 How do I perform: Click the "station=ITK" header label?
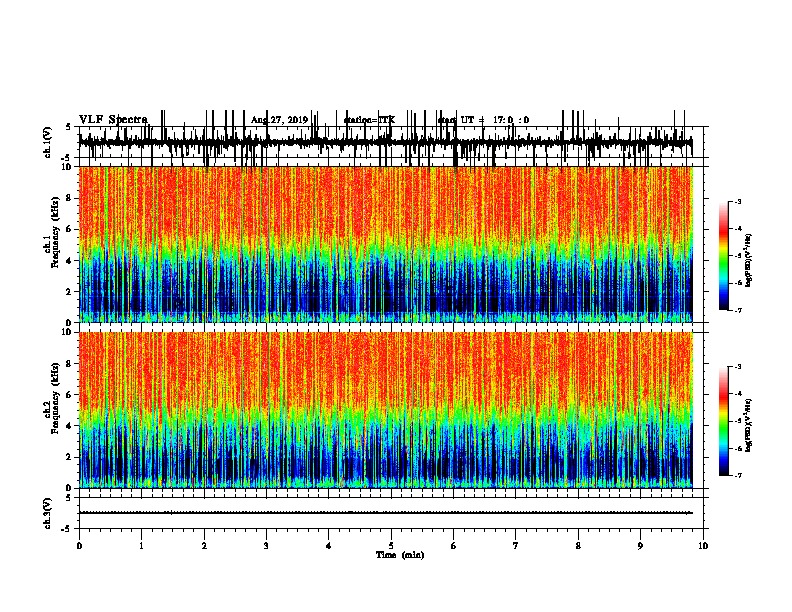[369, 120]
